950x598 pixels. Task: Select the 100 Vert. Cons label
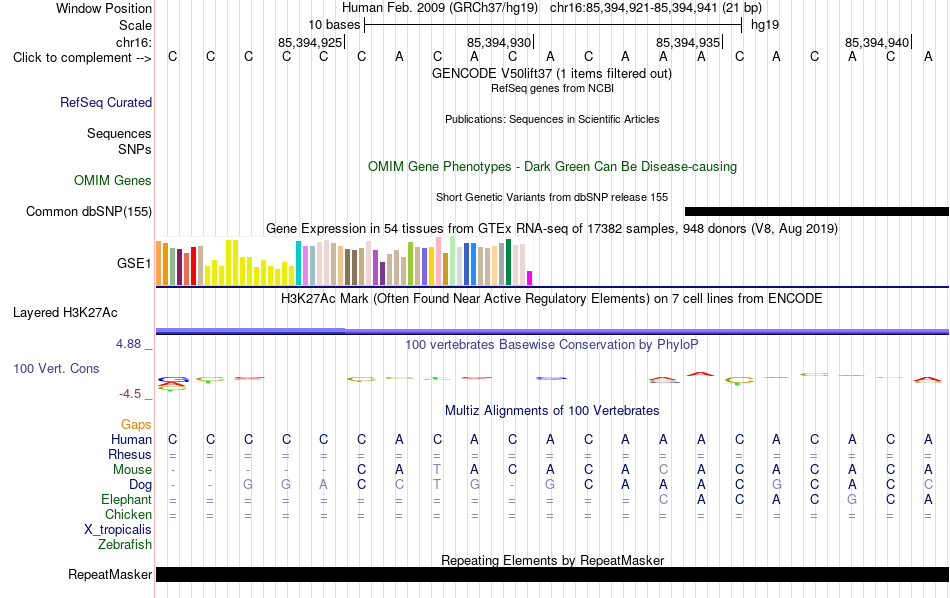click(x=56, y=368)
